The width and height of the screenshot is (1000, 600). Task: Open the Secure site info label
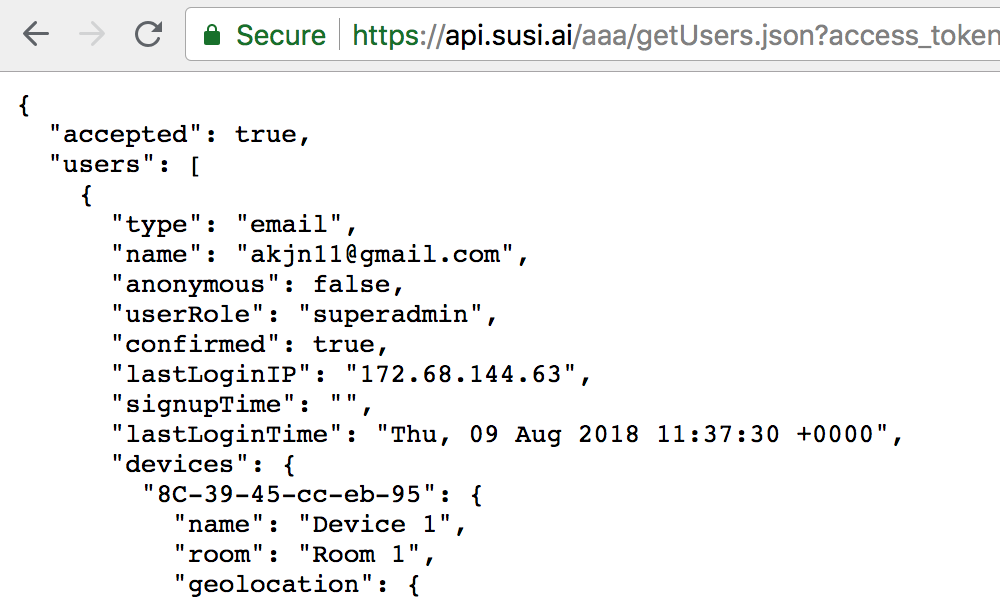click(281, 35)
